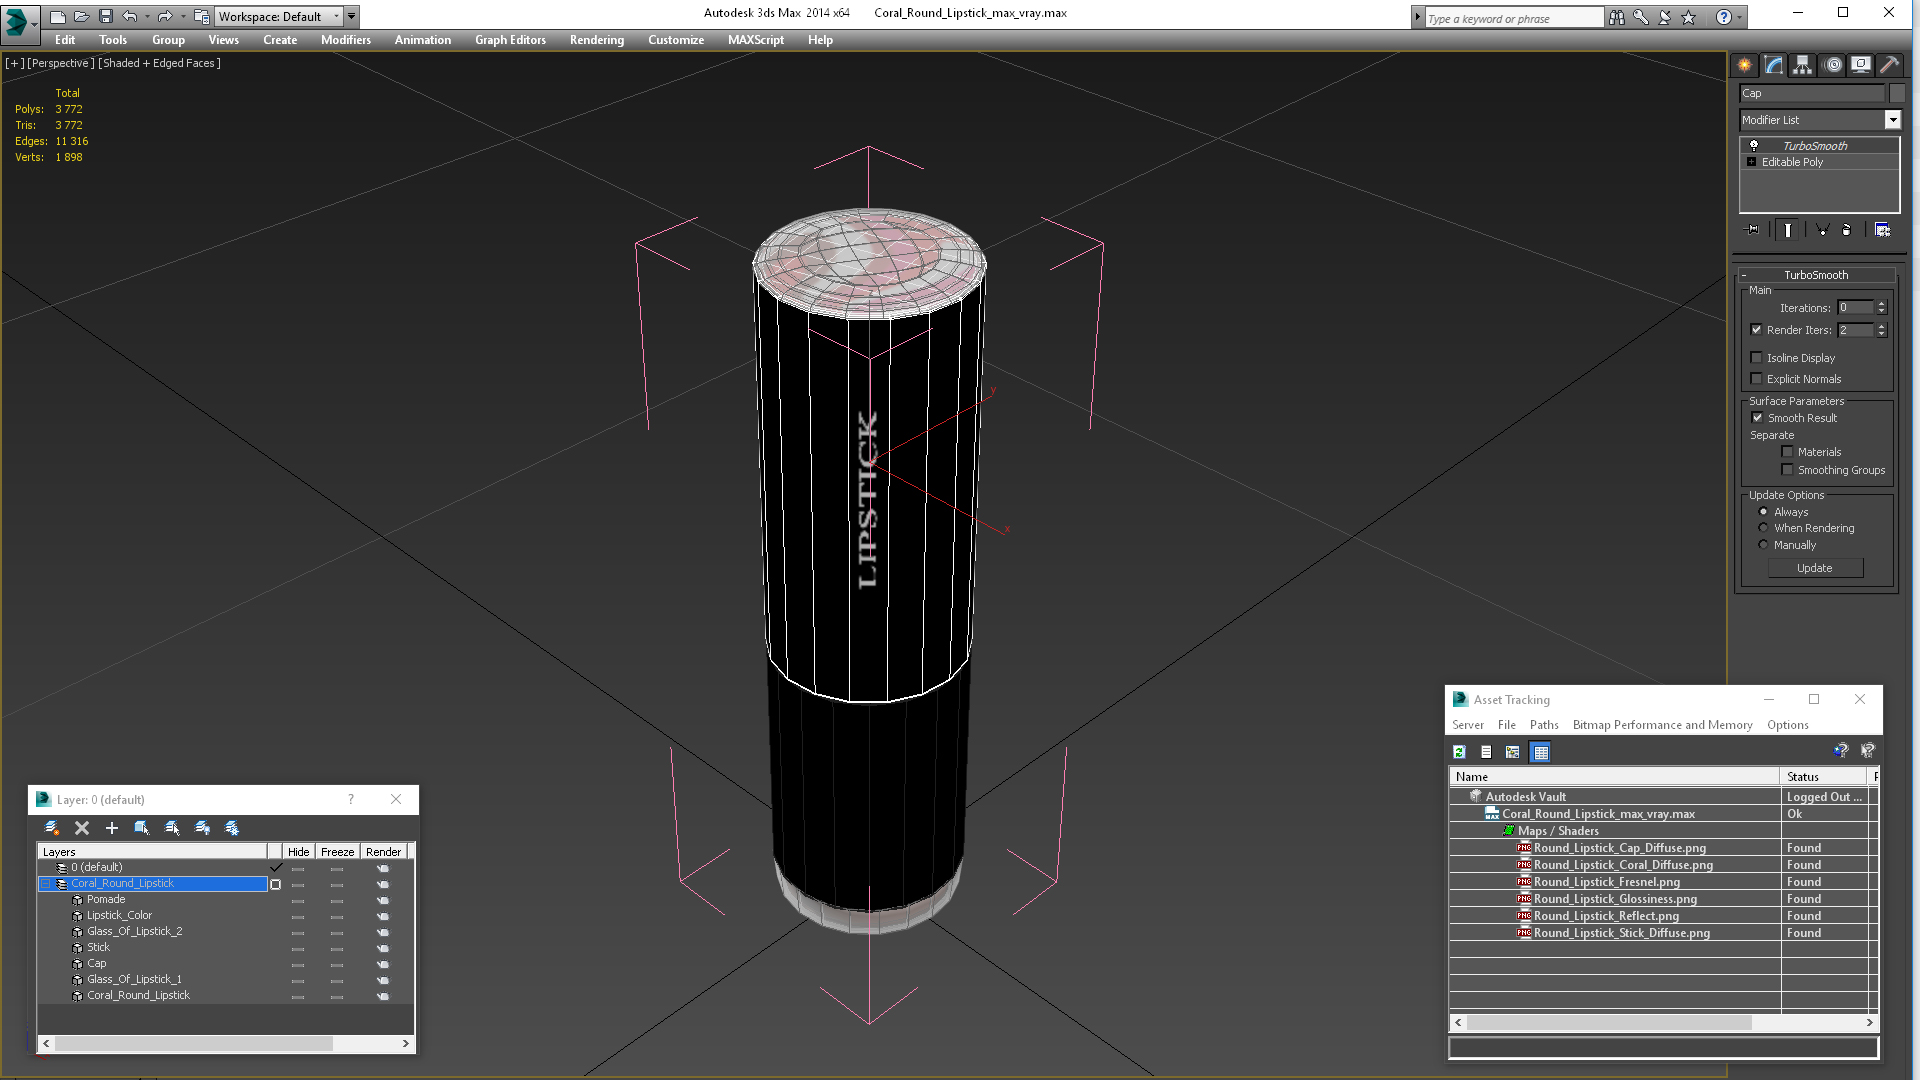
Task: Click the Pin Stack icon
Action: [1753, 230]
